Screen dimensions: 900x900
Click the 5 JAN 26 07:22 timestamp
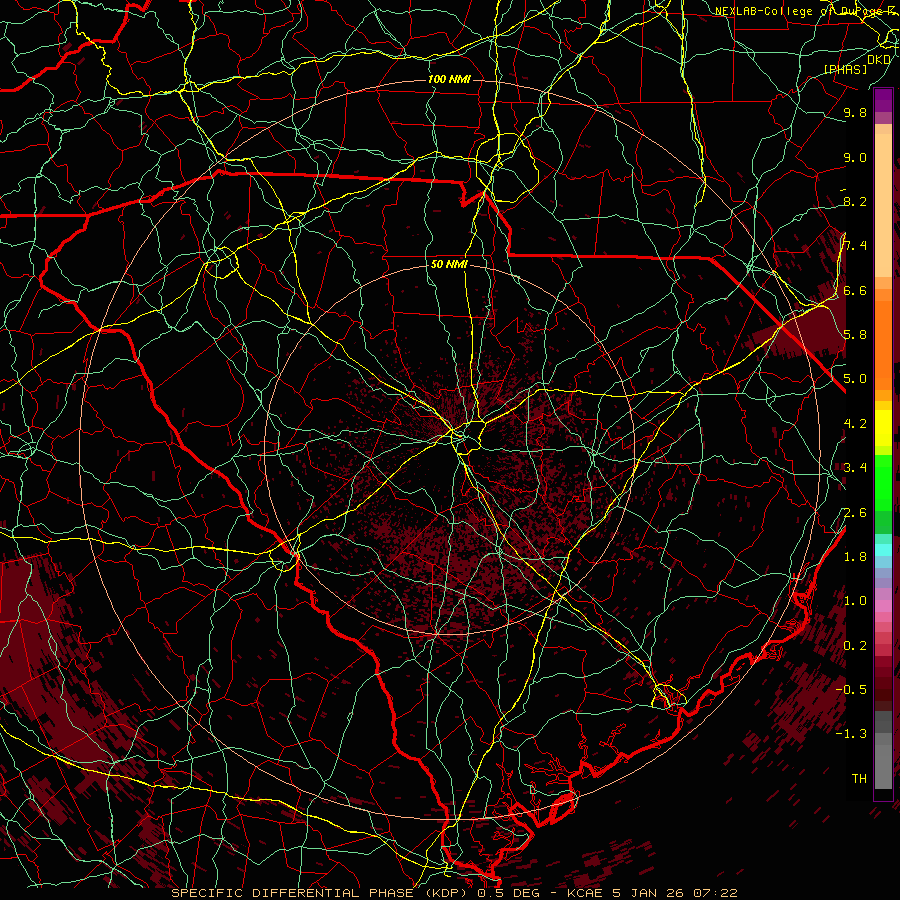675,893
